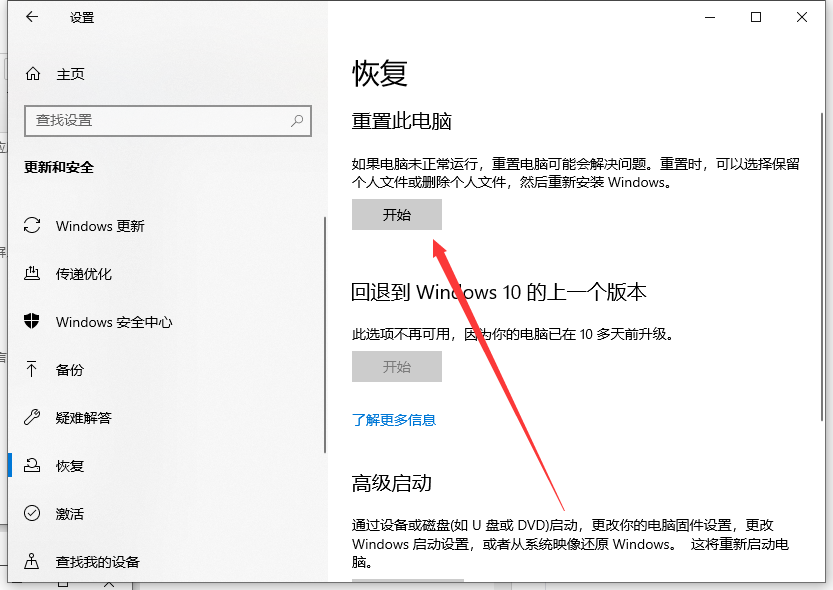Select the 疑难解答 wrench icon

click(32, 417)
